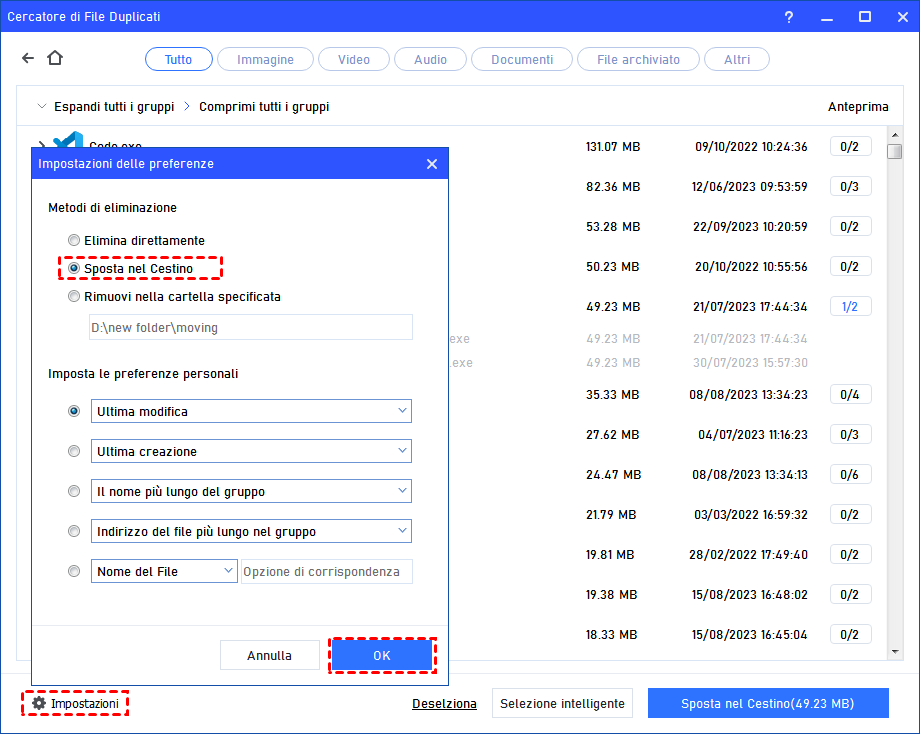Click the back arrow navigation icon
This screenshot has width=920, height=734.
coord(27,58)
